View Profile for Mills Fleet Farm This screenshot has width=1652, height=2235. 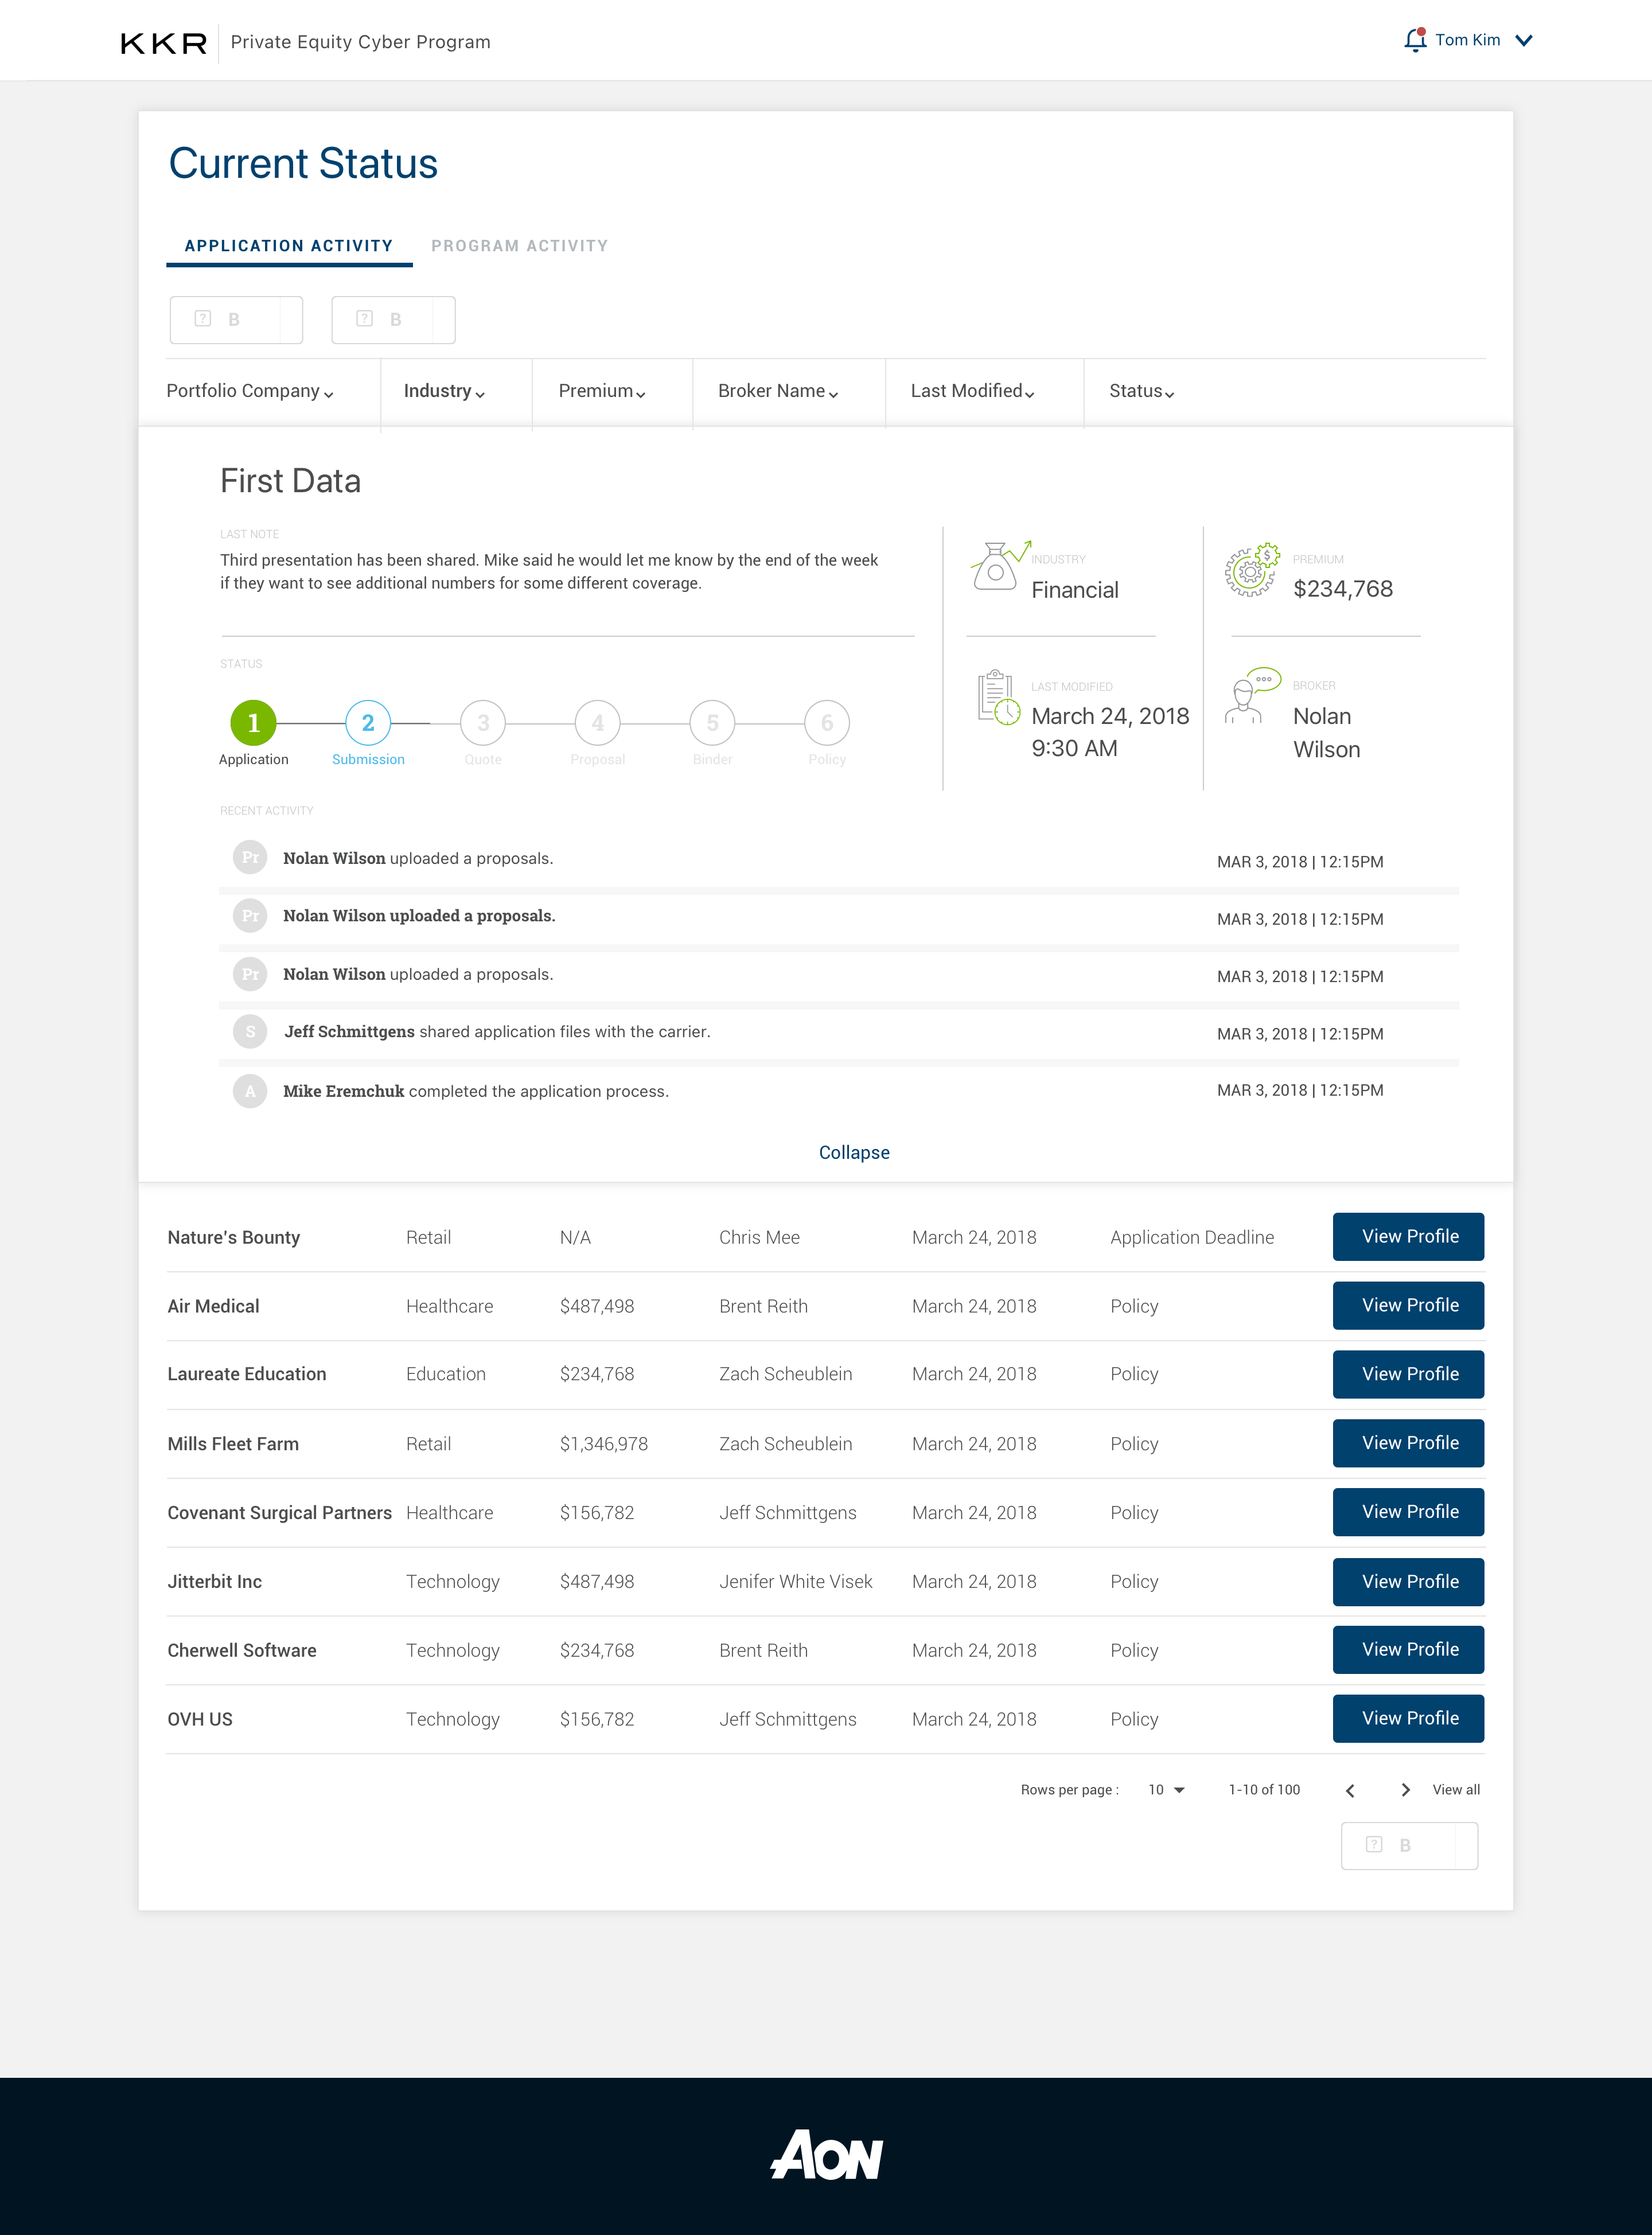pyautogui.click(x=1408, y=1444)
